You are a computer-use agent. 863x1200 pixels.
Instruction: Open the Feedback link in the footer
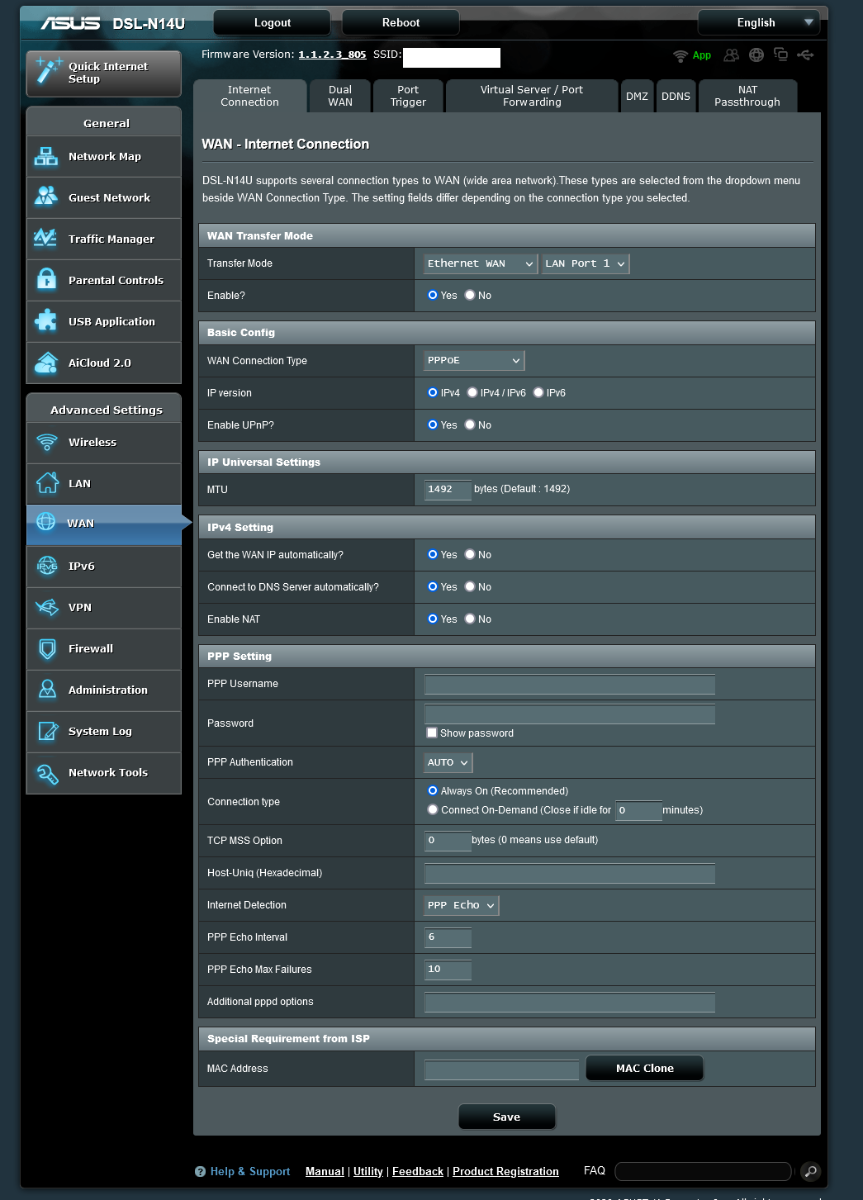point(418,1171)
